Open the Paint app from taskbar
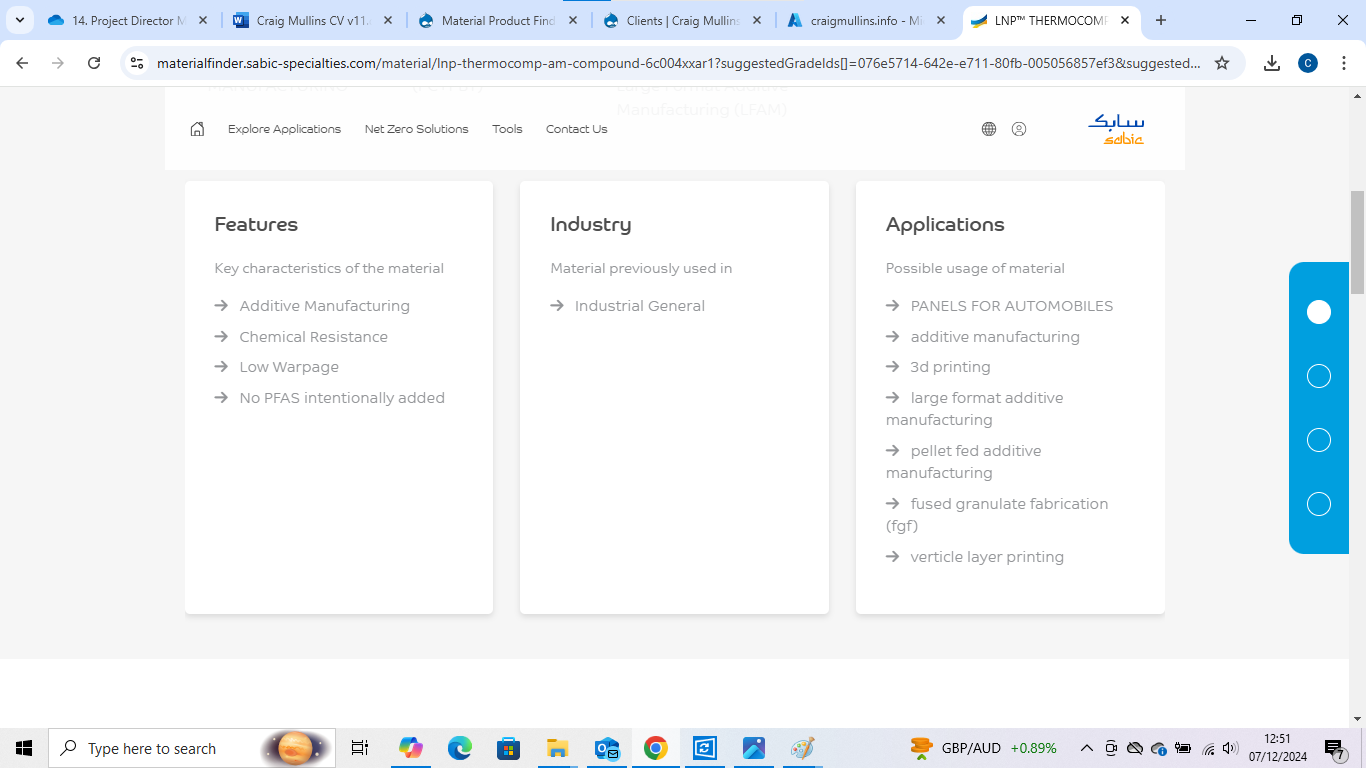1366x768 pixels. click(803, 748)
